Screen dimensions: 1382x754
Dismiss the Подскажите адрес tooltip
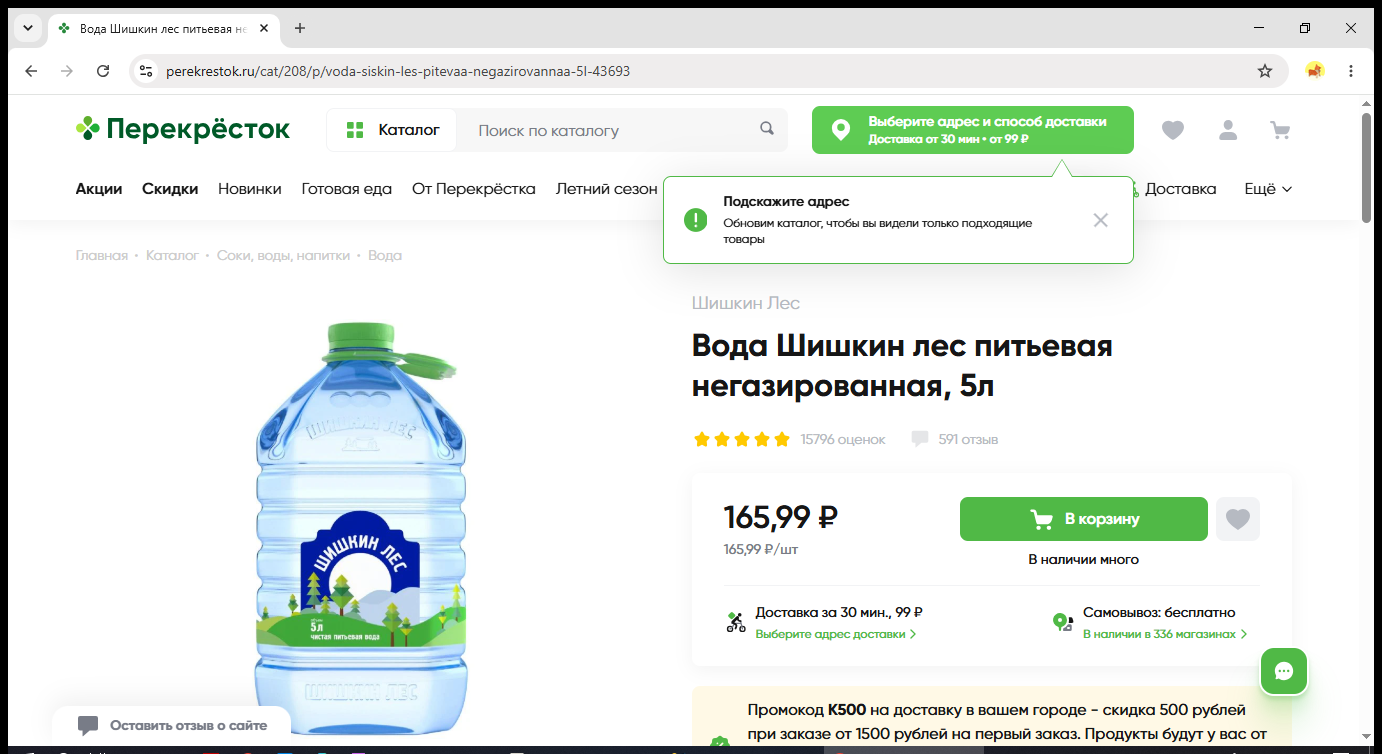[x=1101, y=220]
